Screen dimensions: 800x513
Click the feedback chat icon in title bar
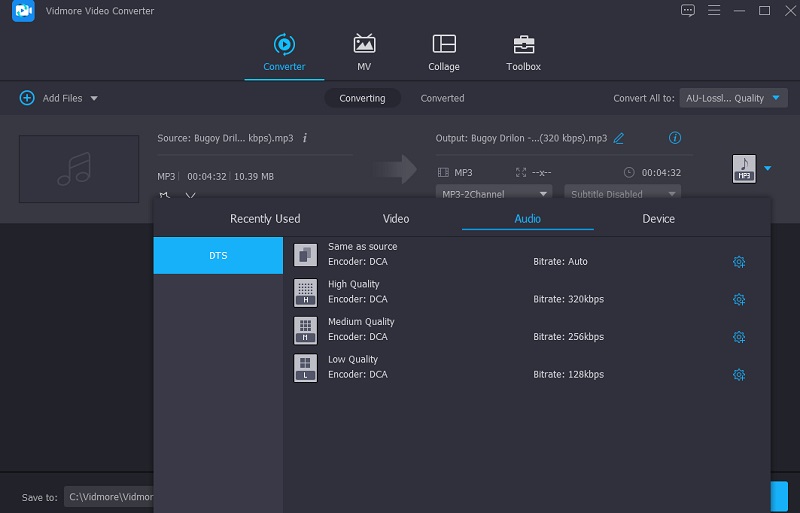[x=687, y=11]
